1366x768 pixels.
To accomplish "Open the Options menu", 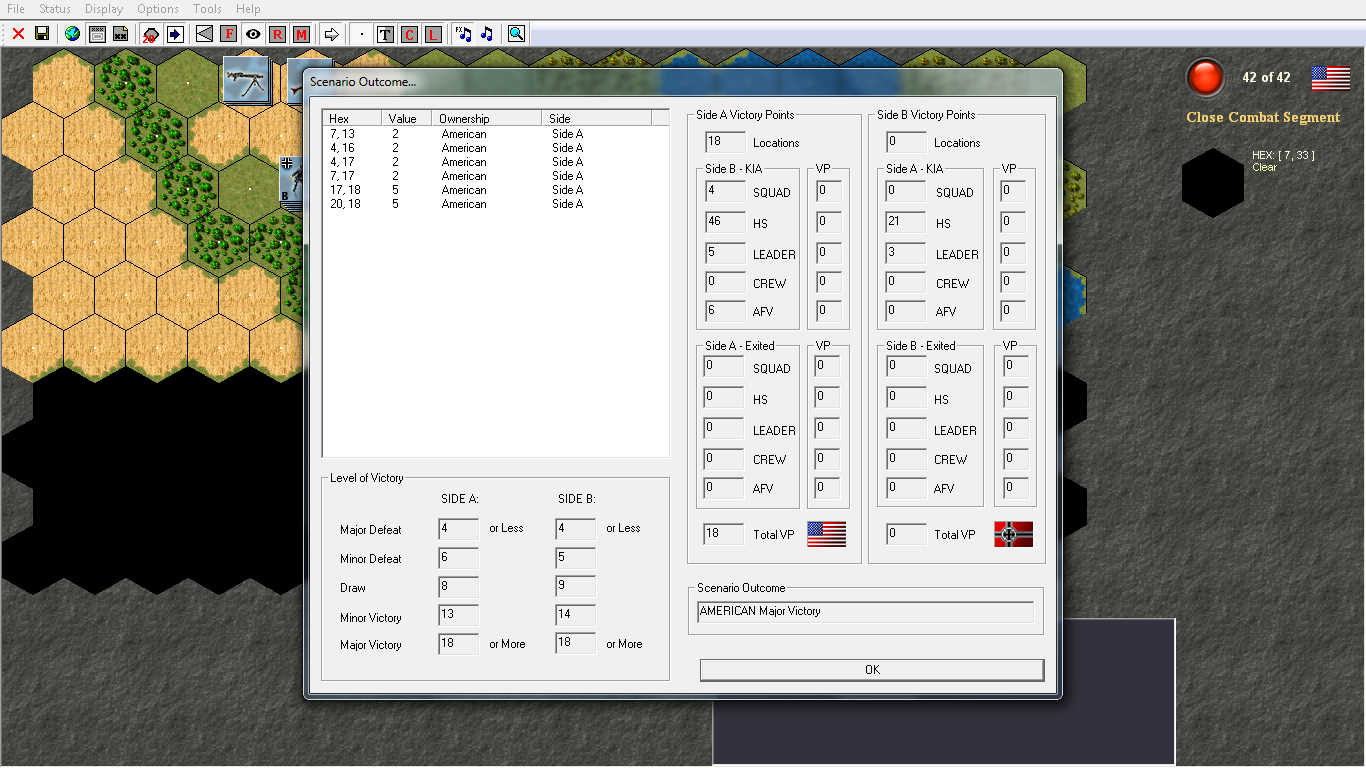I will pyautogui.click(x=158, y=9).
